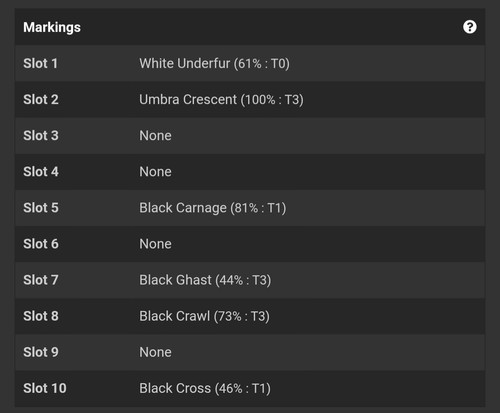The width and height of the screenshot is (500, 413).
Task: Click the Slot 4 label
Action: pos(41,172)
